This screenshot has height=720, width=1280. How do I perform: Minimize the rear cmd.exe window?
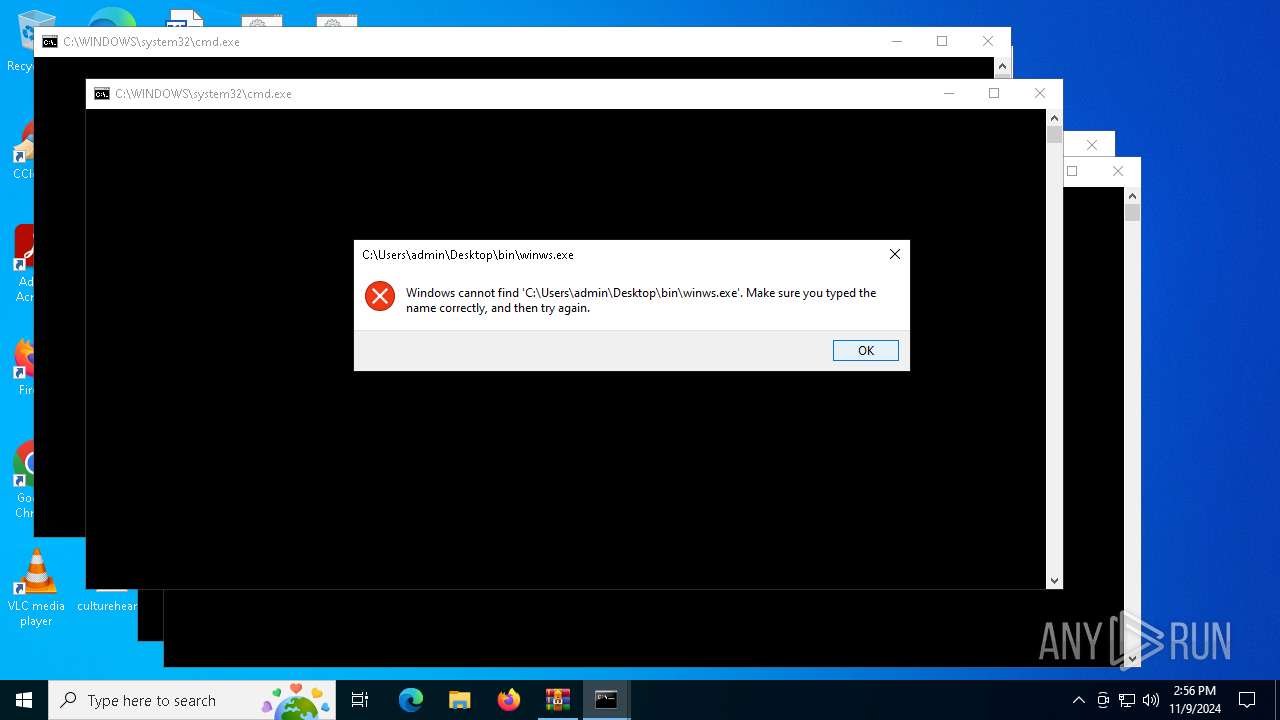pyautogui.click(x=896, y=41)
